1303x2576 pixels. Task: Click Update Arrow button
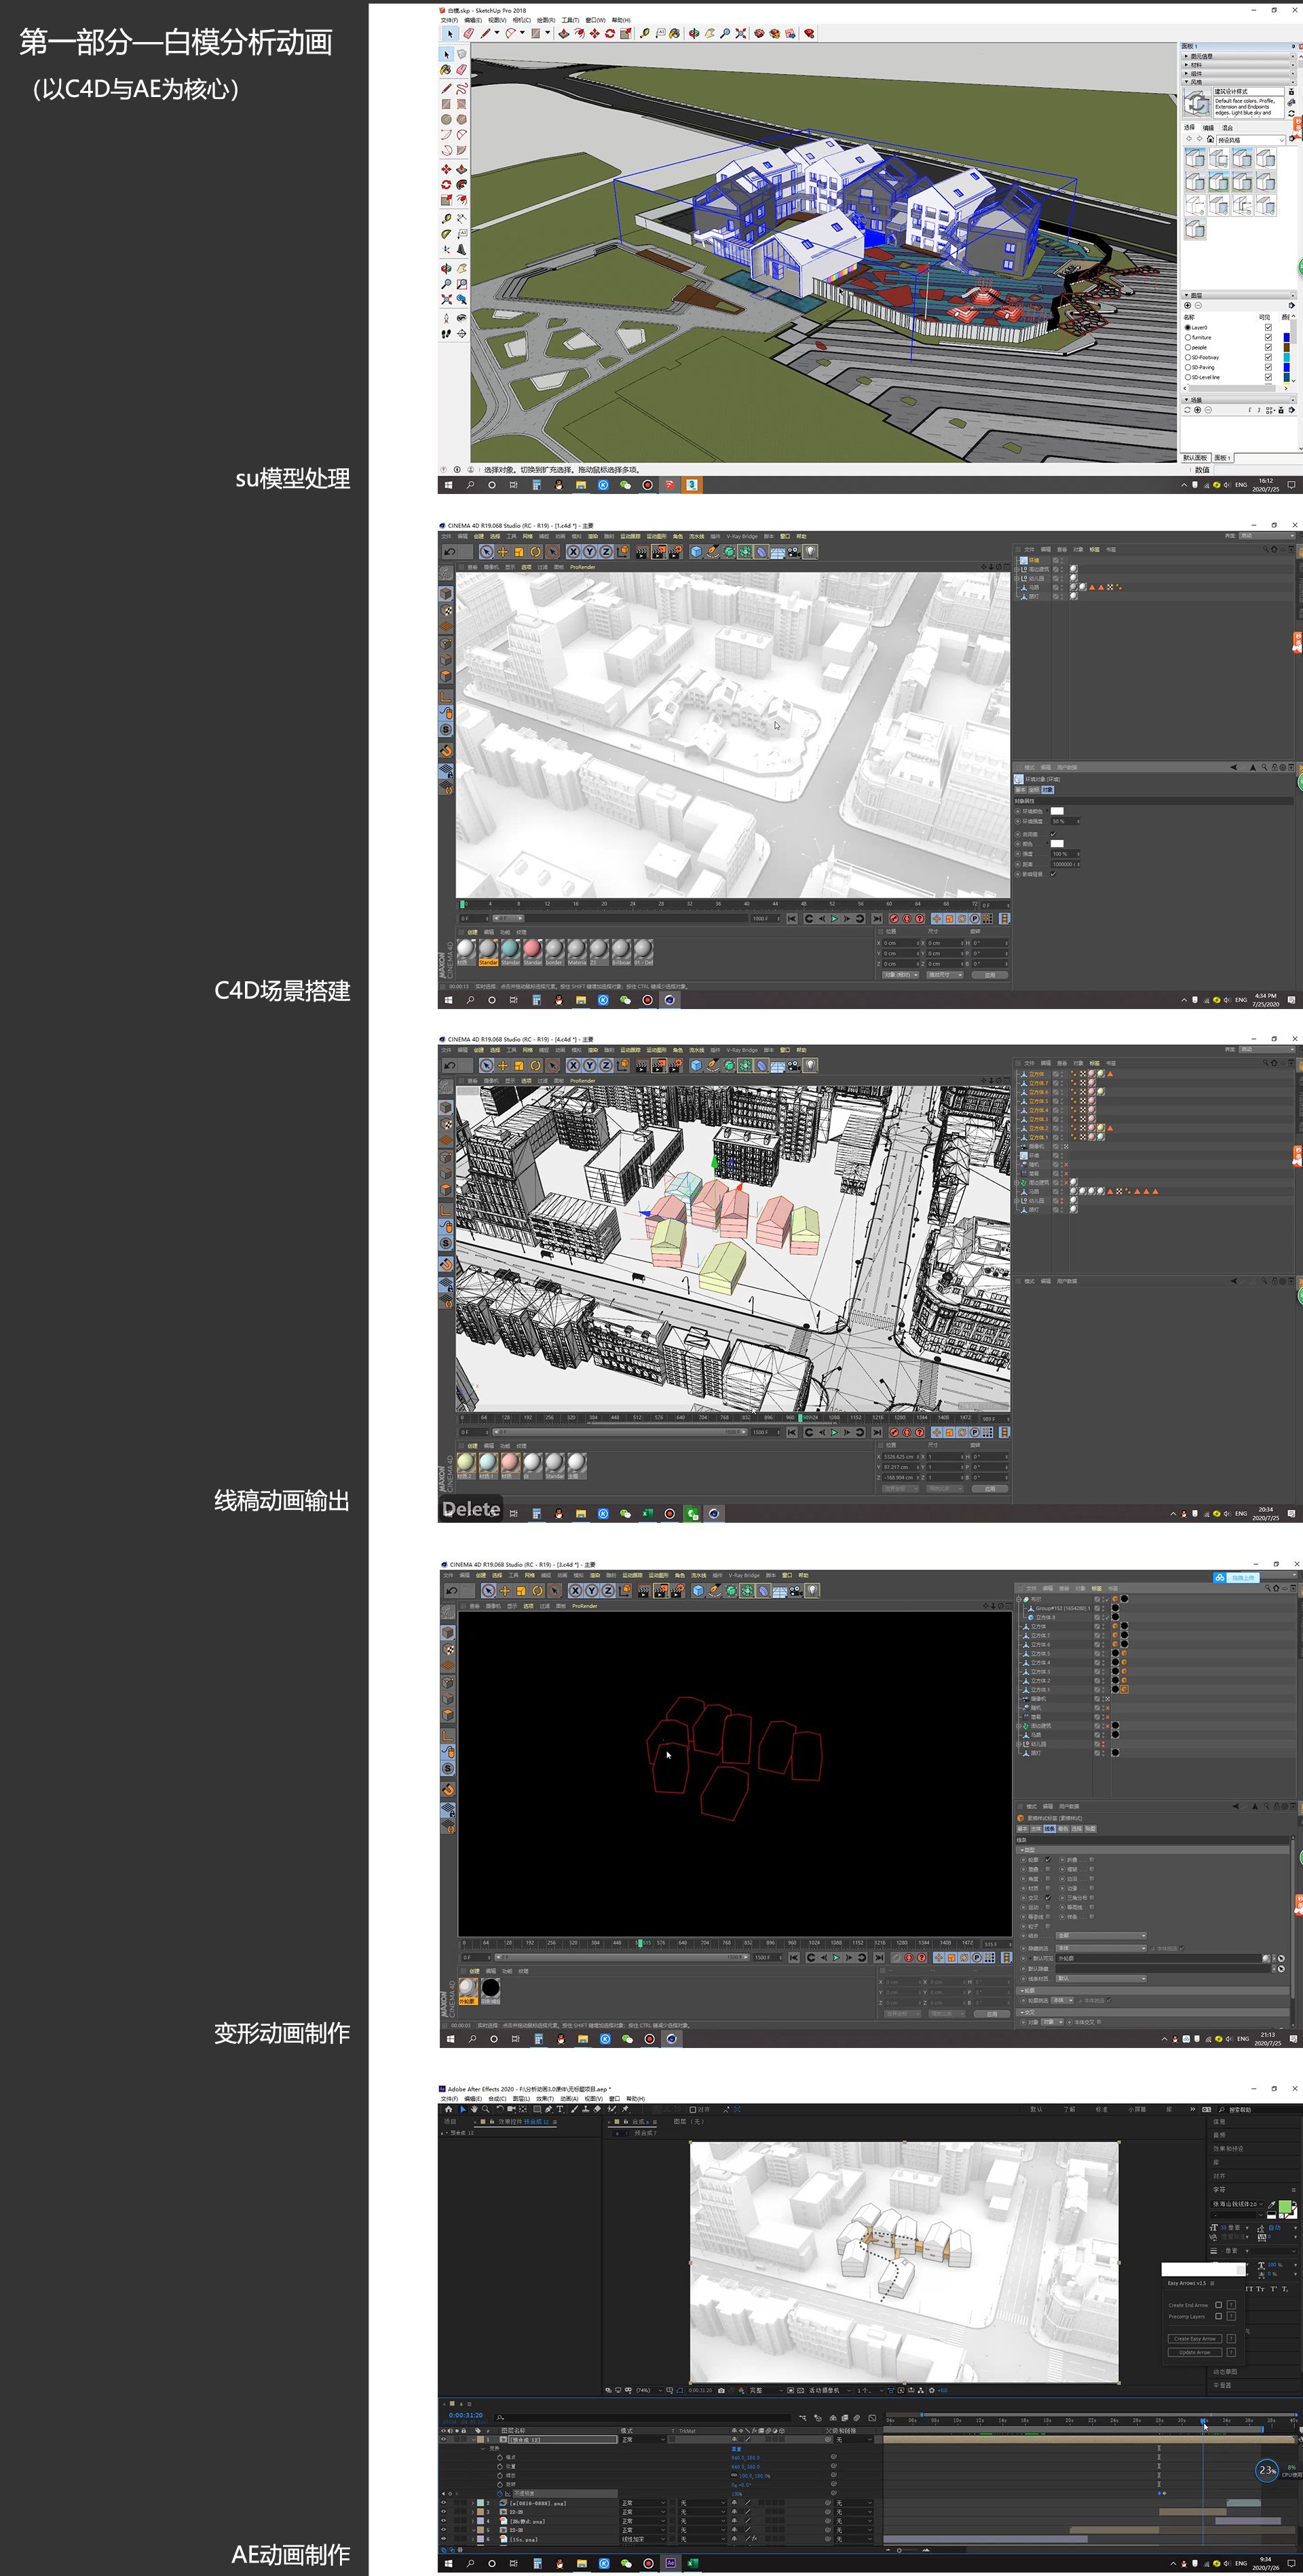tap(1195, 2352)
